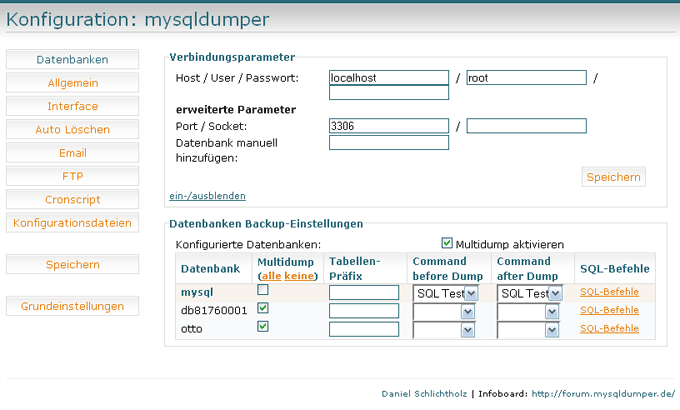Image resolution: width=680 pixels, height=410 pixels.
Task: Open the Email settings tab
Action: point(72,153)
